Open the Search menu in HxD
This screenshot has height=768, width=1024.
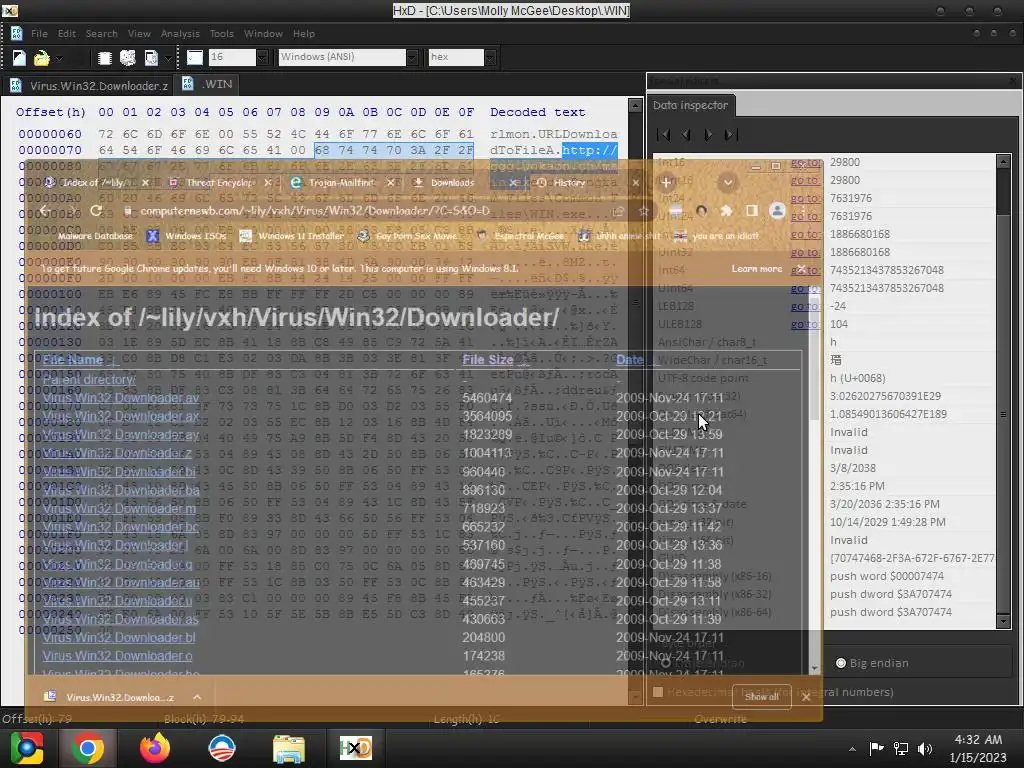point(101,33)
